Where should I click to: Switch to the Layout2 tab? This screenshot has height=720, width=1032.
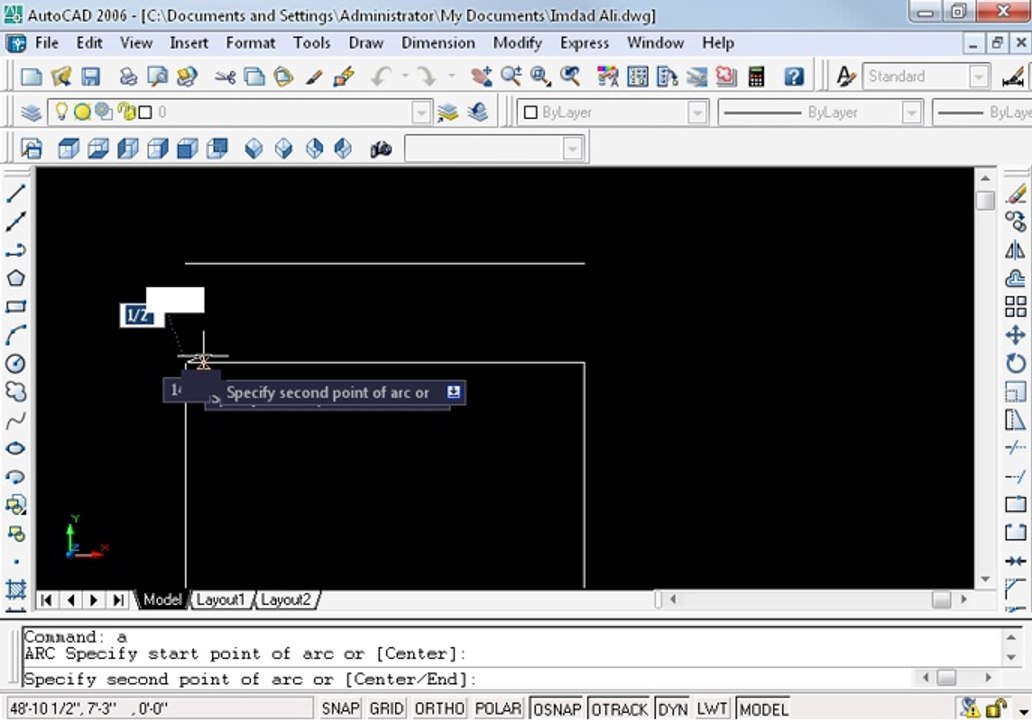[286, 600]
